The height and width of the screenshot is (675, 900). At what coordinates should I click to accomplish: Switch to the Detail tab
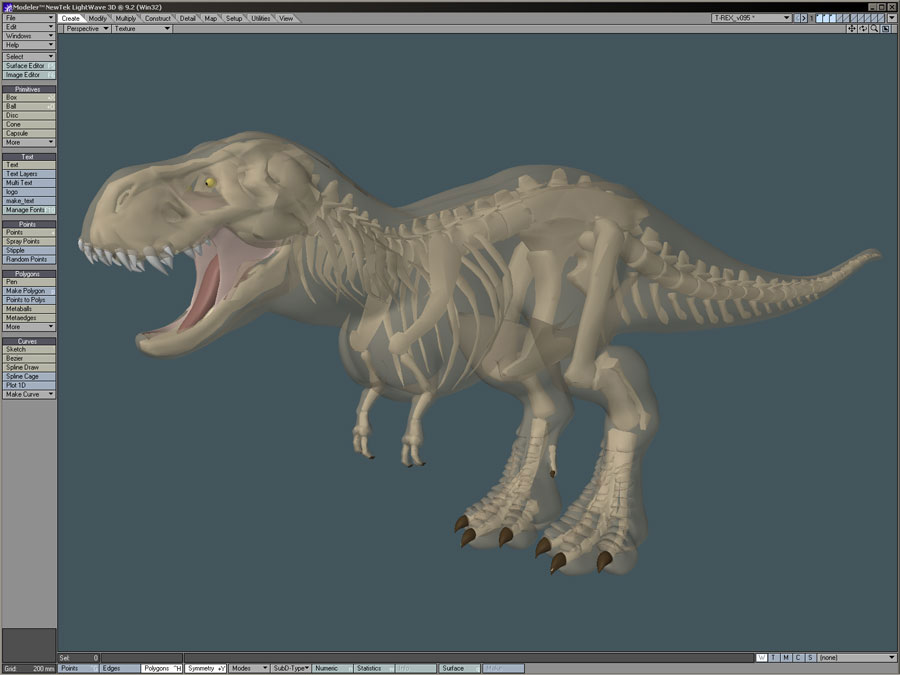[x=188, y=18]
